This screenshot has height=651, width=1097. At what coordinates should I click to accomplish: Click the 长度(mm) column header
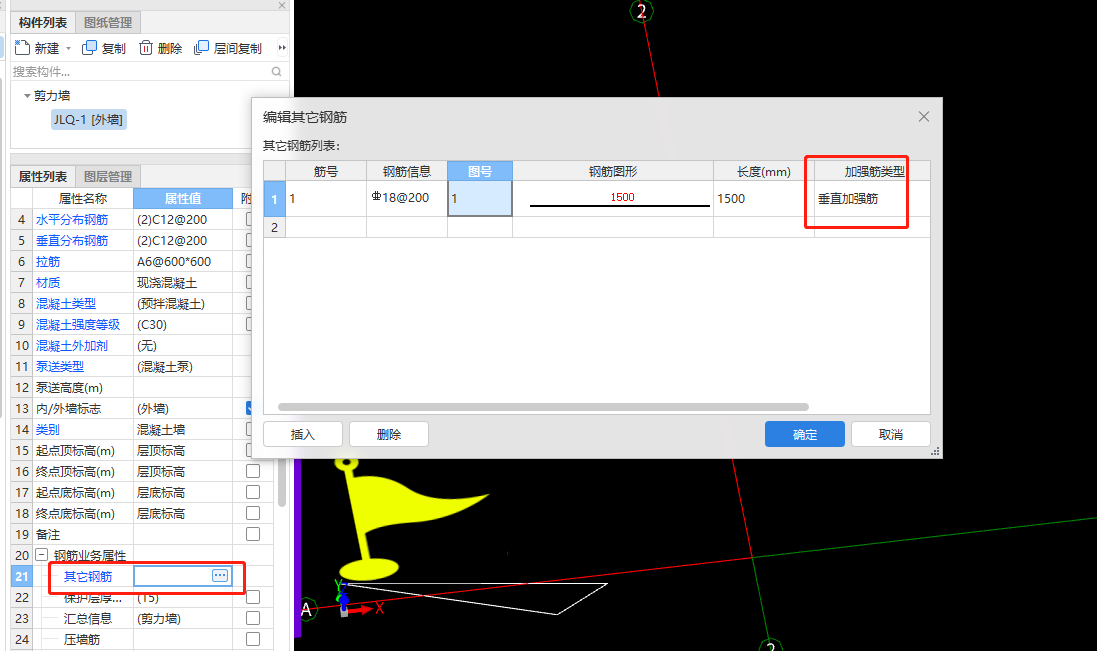pyautogui.click(x=764, y=171)
